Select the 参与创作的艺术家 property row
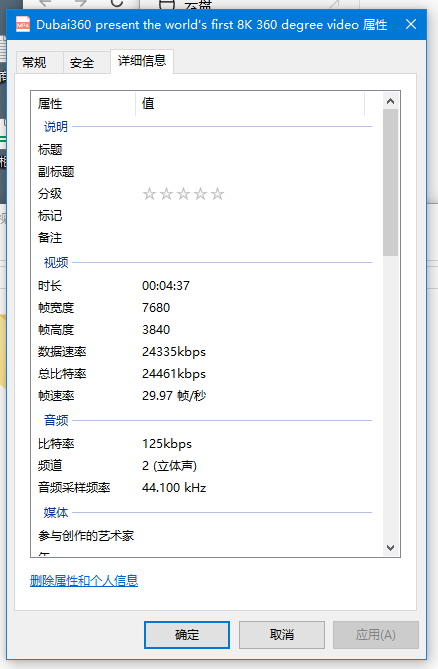The image size is (438, 669). 205,535
